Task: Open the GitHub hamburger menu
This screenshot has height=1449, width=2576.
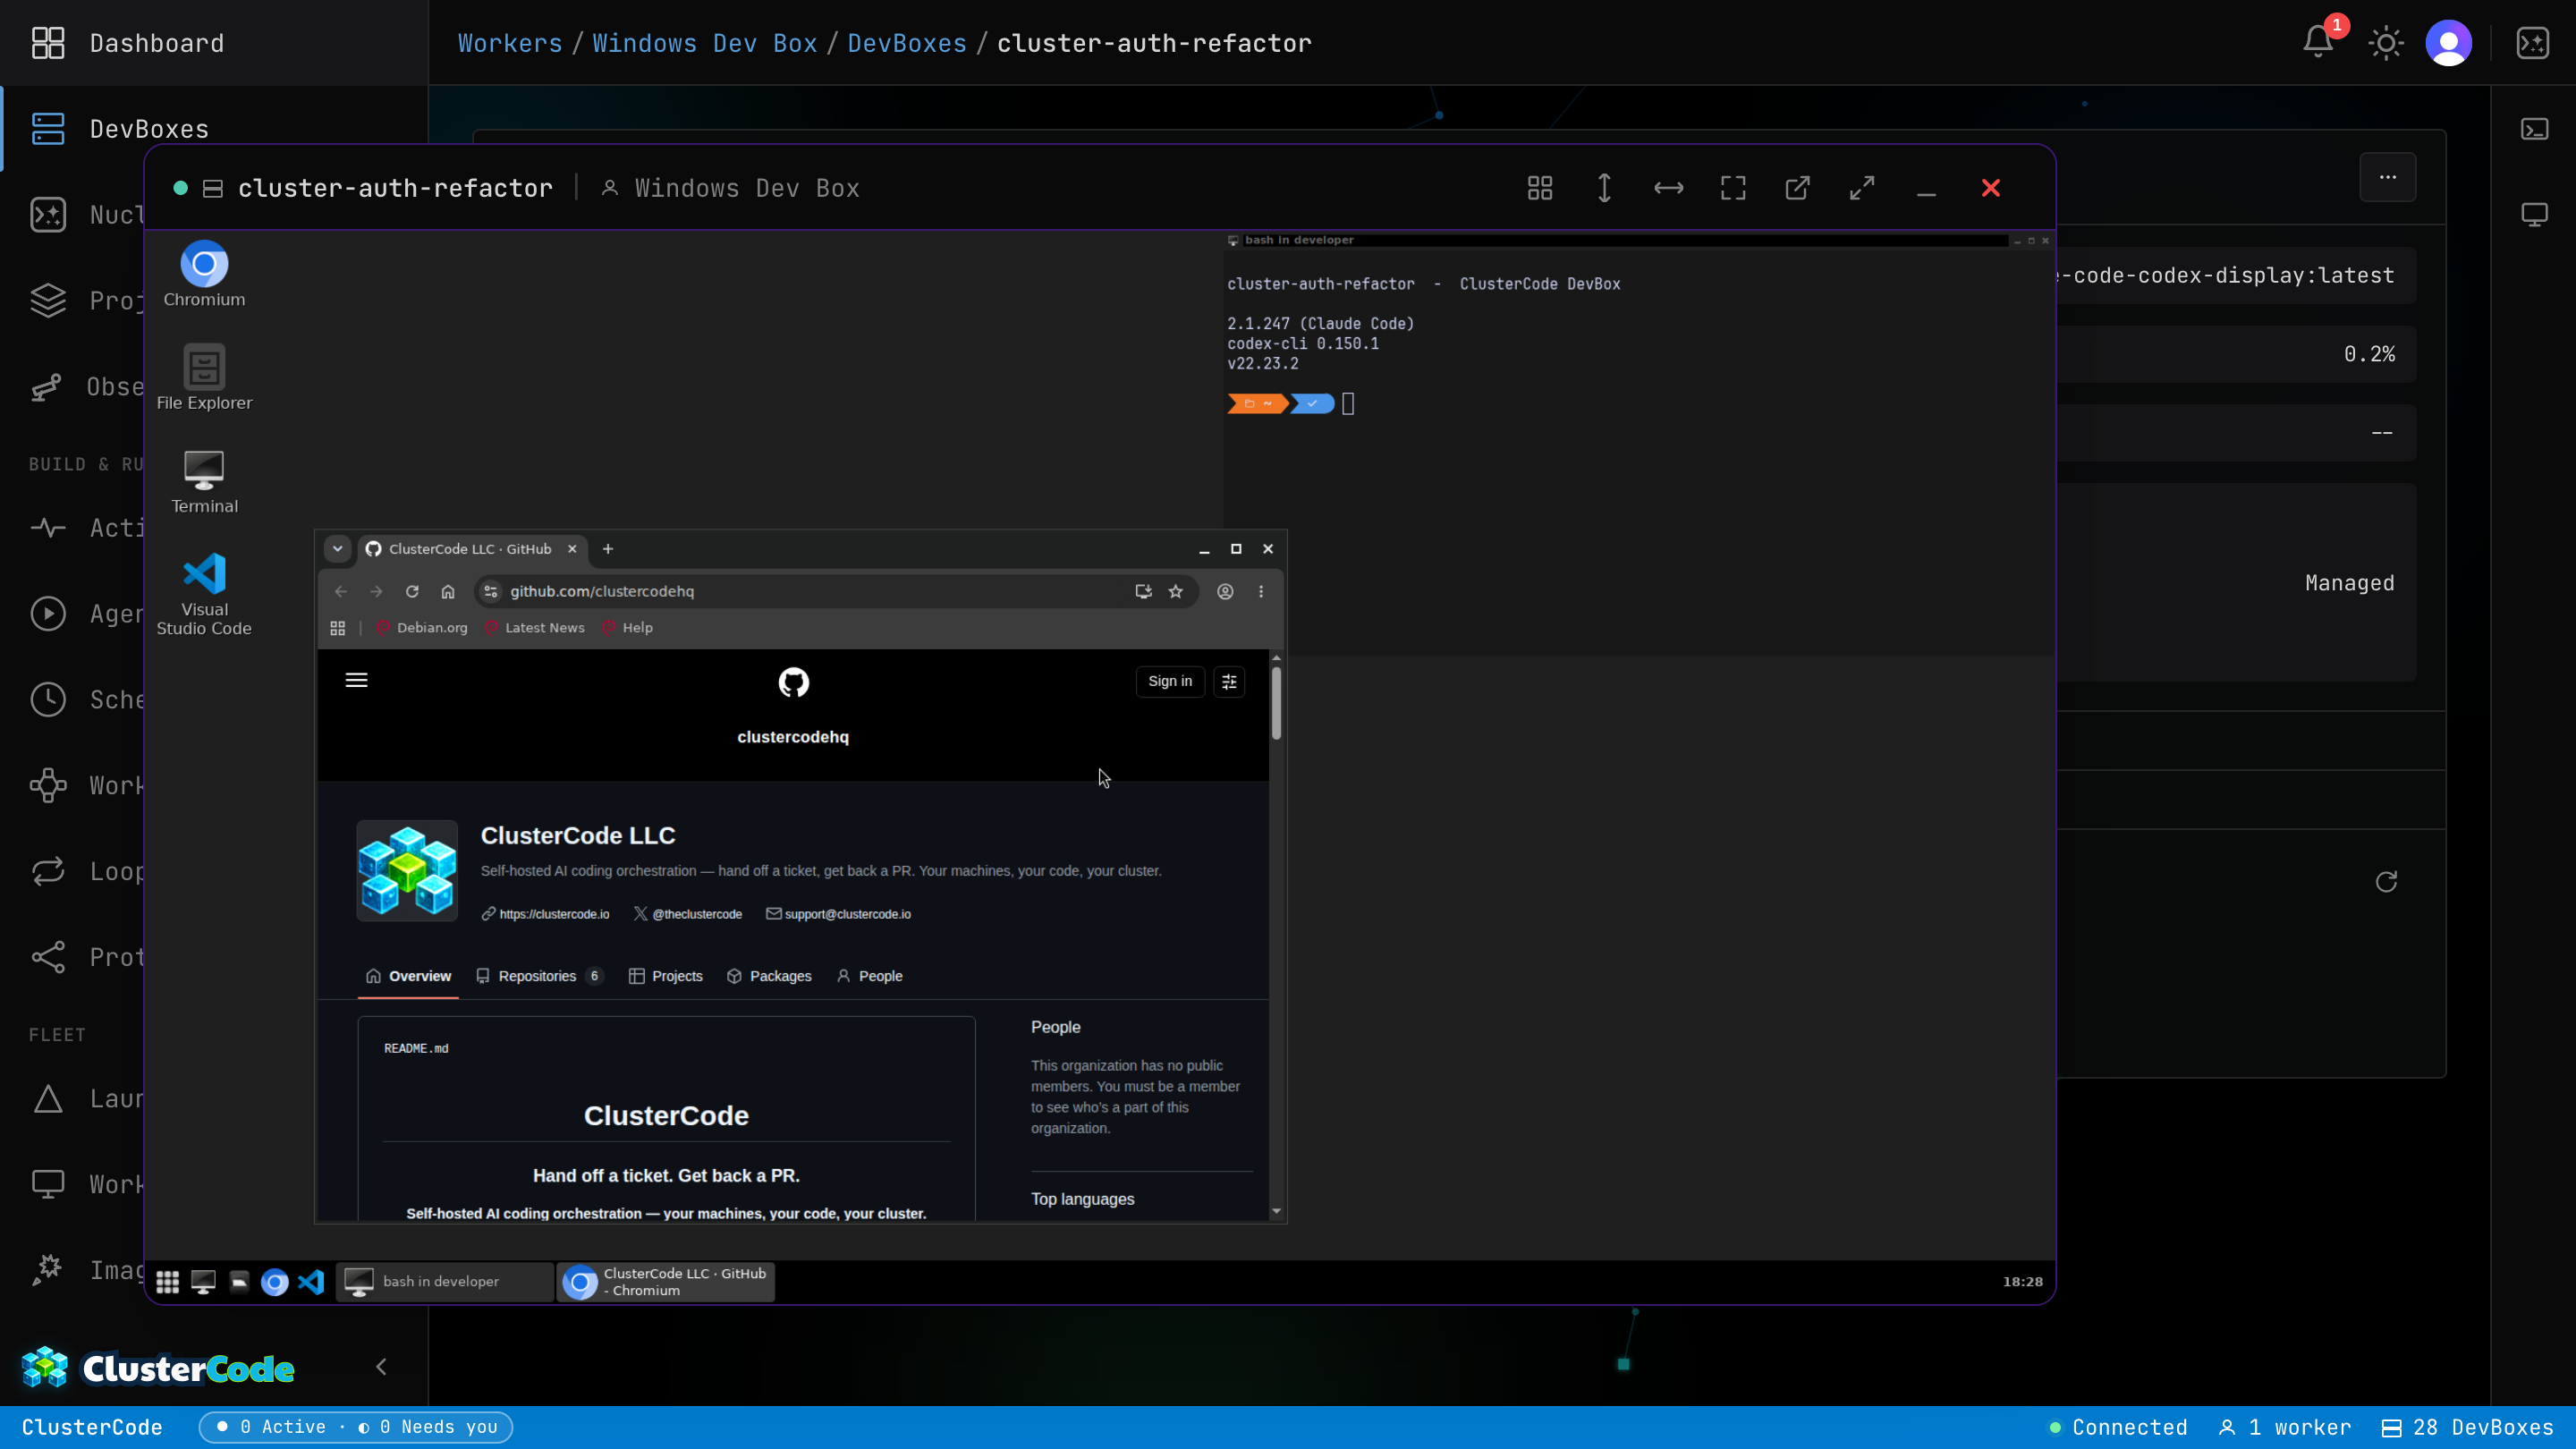Action: 356,681
